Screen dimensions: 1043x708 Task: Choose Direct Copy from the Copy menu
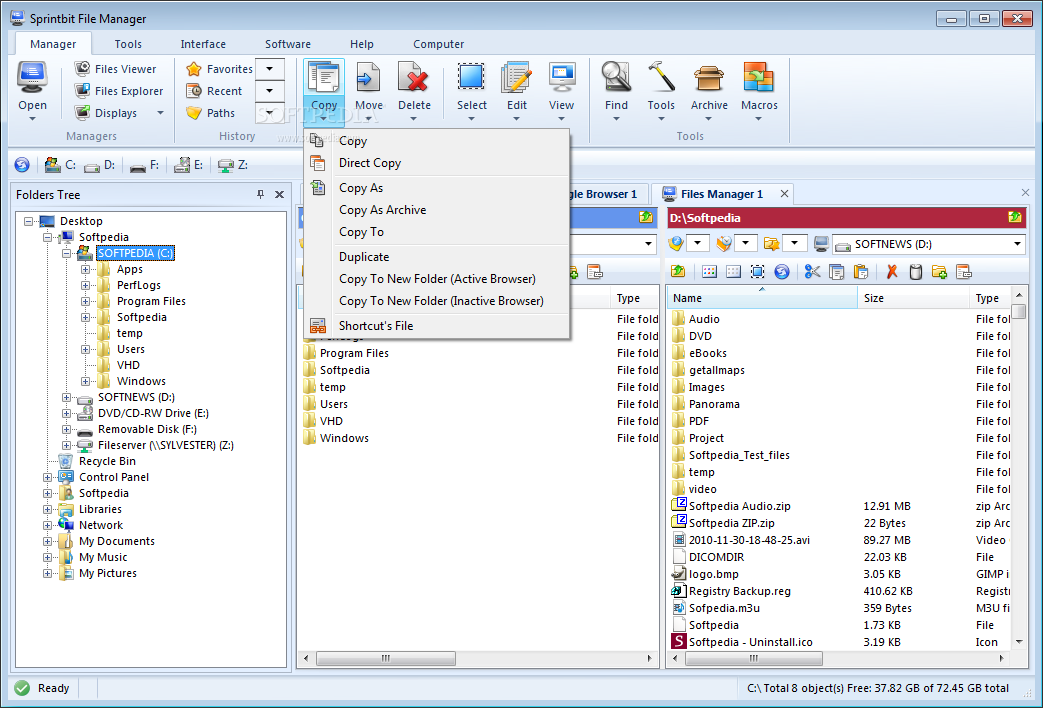point(436,163)
